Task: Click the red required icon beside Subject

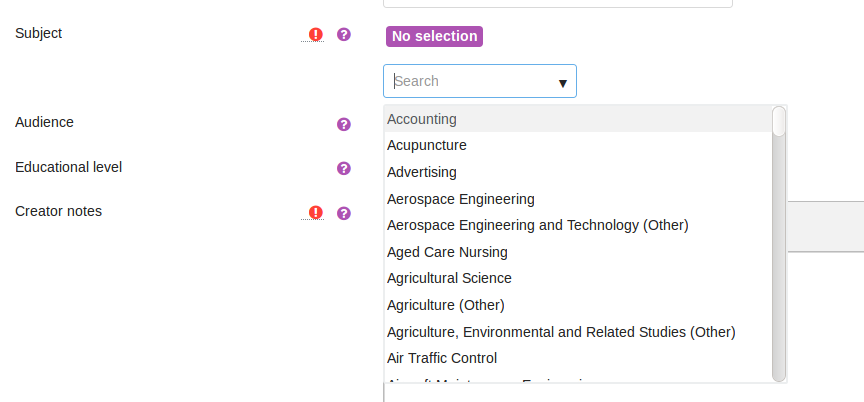Action: pos(315,35)
